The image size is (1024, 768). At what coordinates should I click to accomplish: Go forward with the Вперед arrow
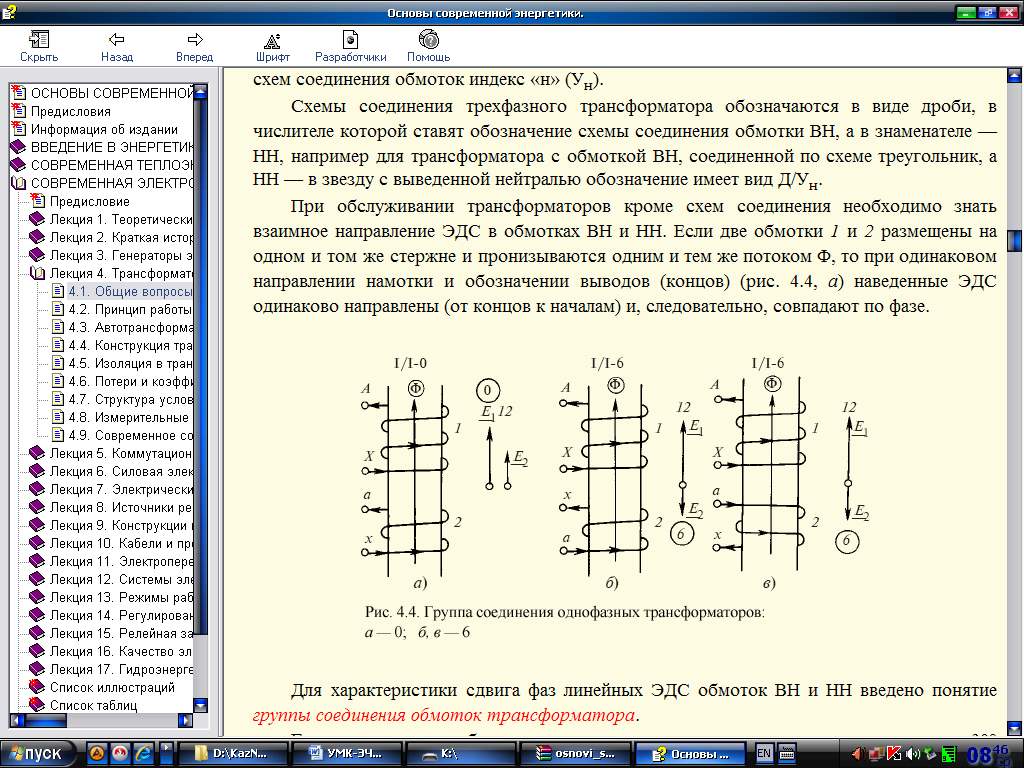tap(195, 46)
